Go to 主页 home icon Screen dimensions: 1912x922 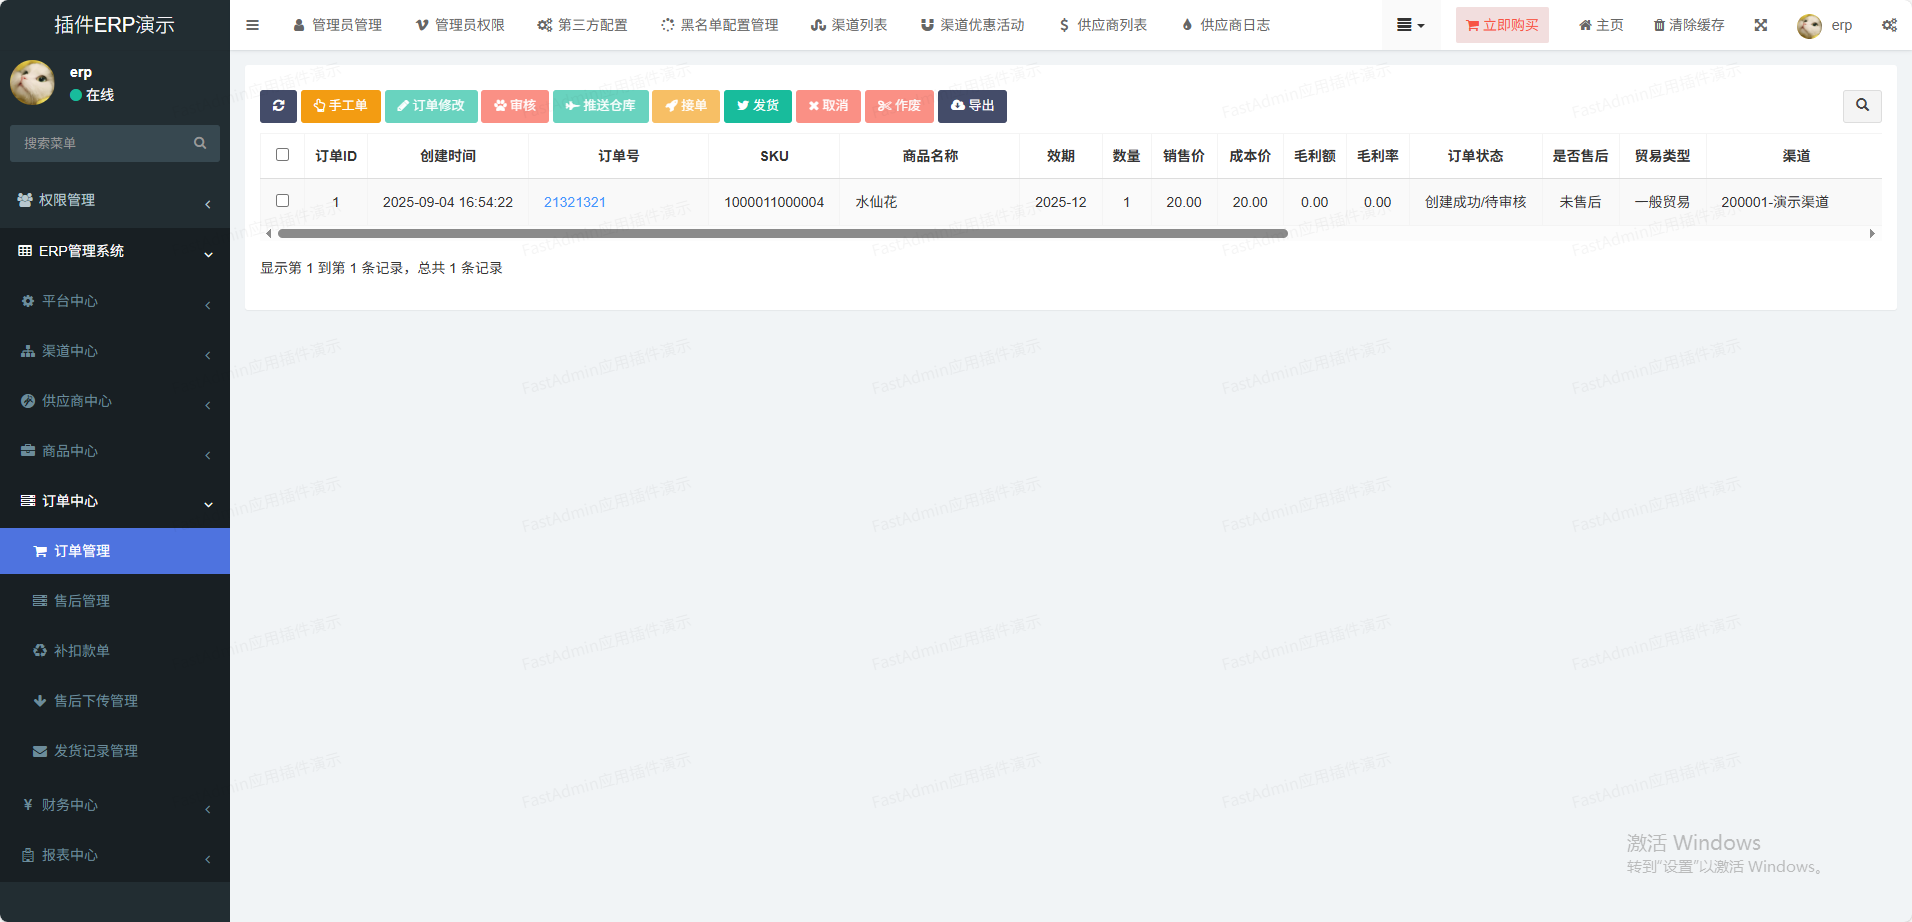[1600, 25]
